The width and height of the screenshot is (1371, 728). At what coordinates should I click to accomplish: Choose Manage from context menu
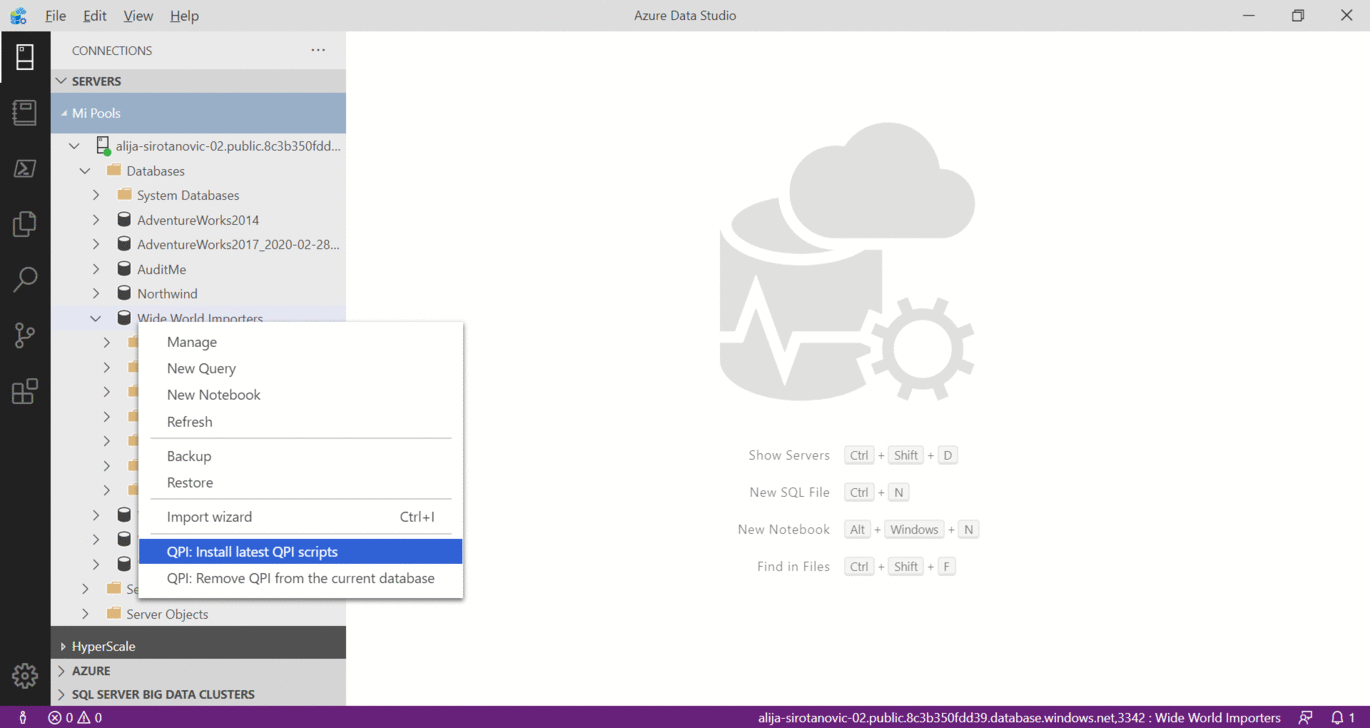300,342
